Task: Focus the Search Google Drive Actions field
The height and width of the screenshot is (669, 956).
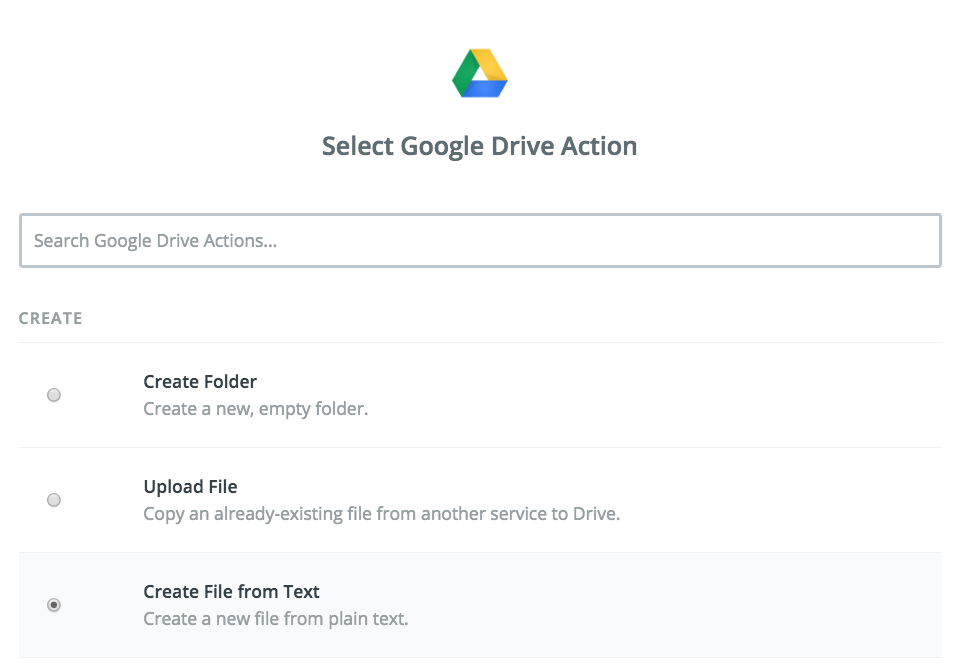Action: pyautogui.click(x=480, y=240)
